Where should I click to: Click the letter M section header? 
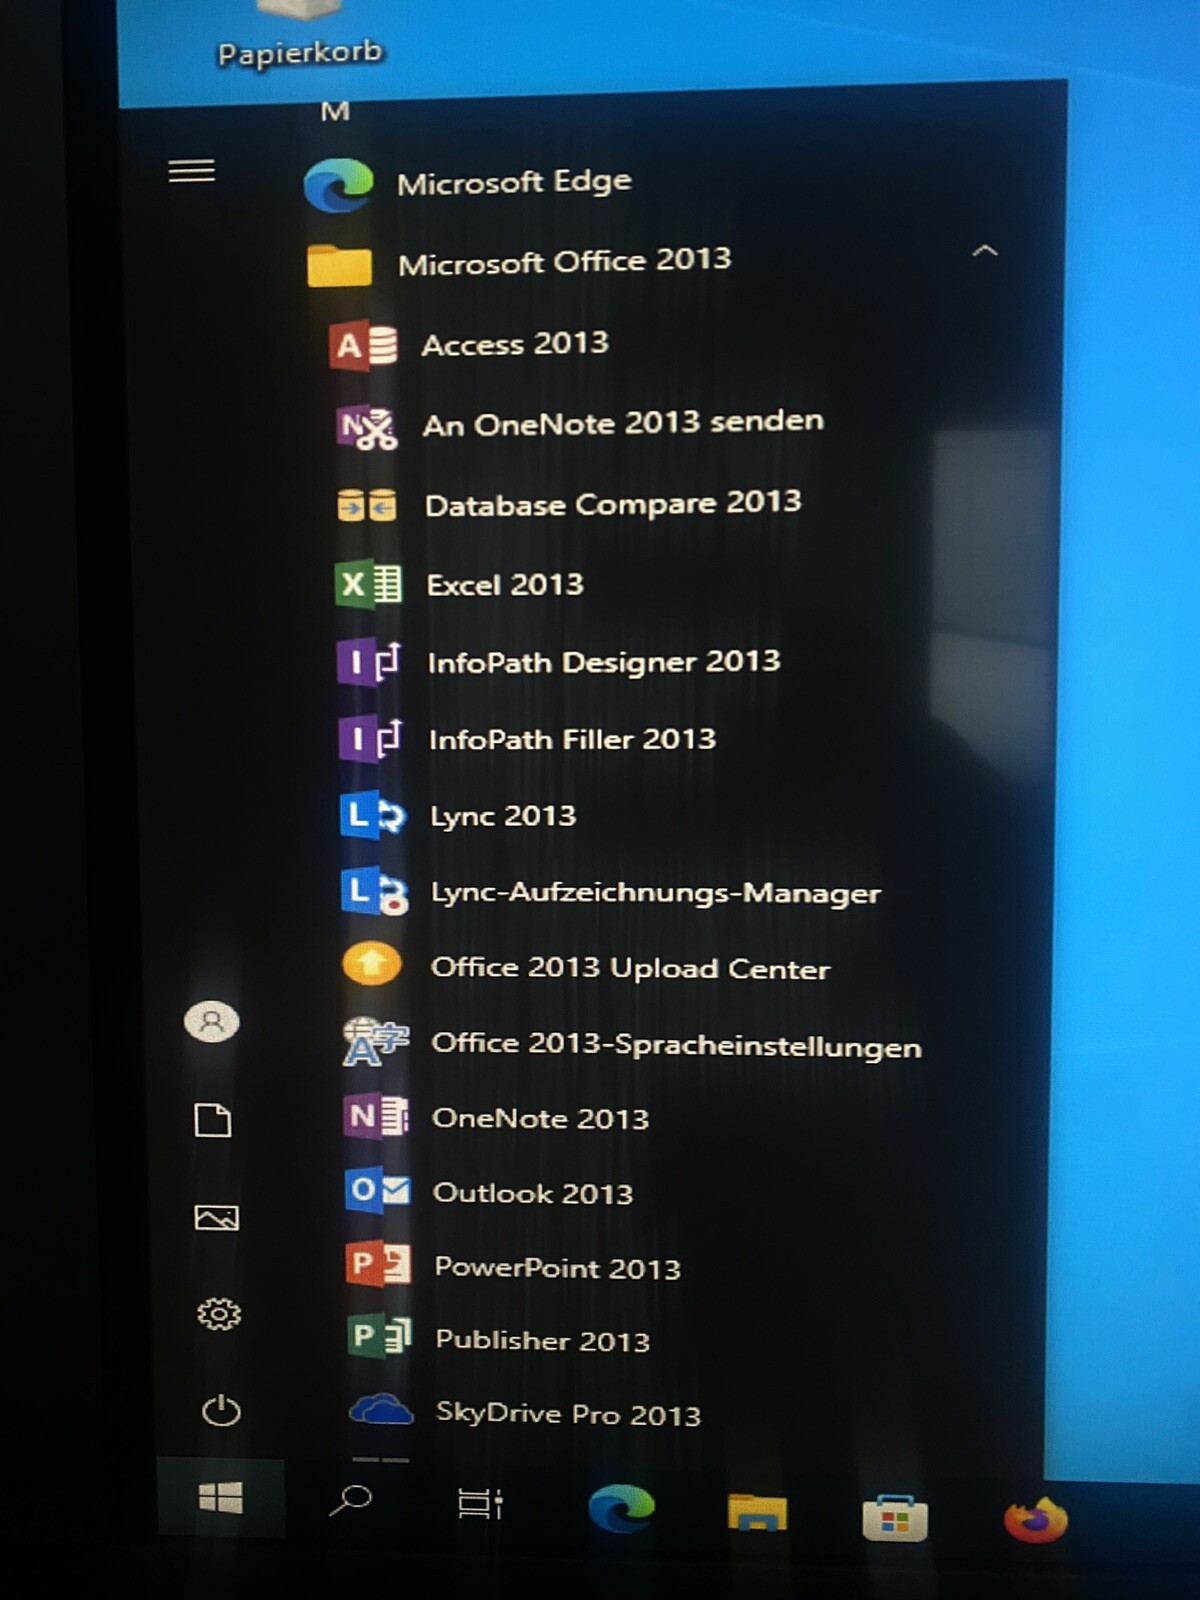click(x=335, y=111)
